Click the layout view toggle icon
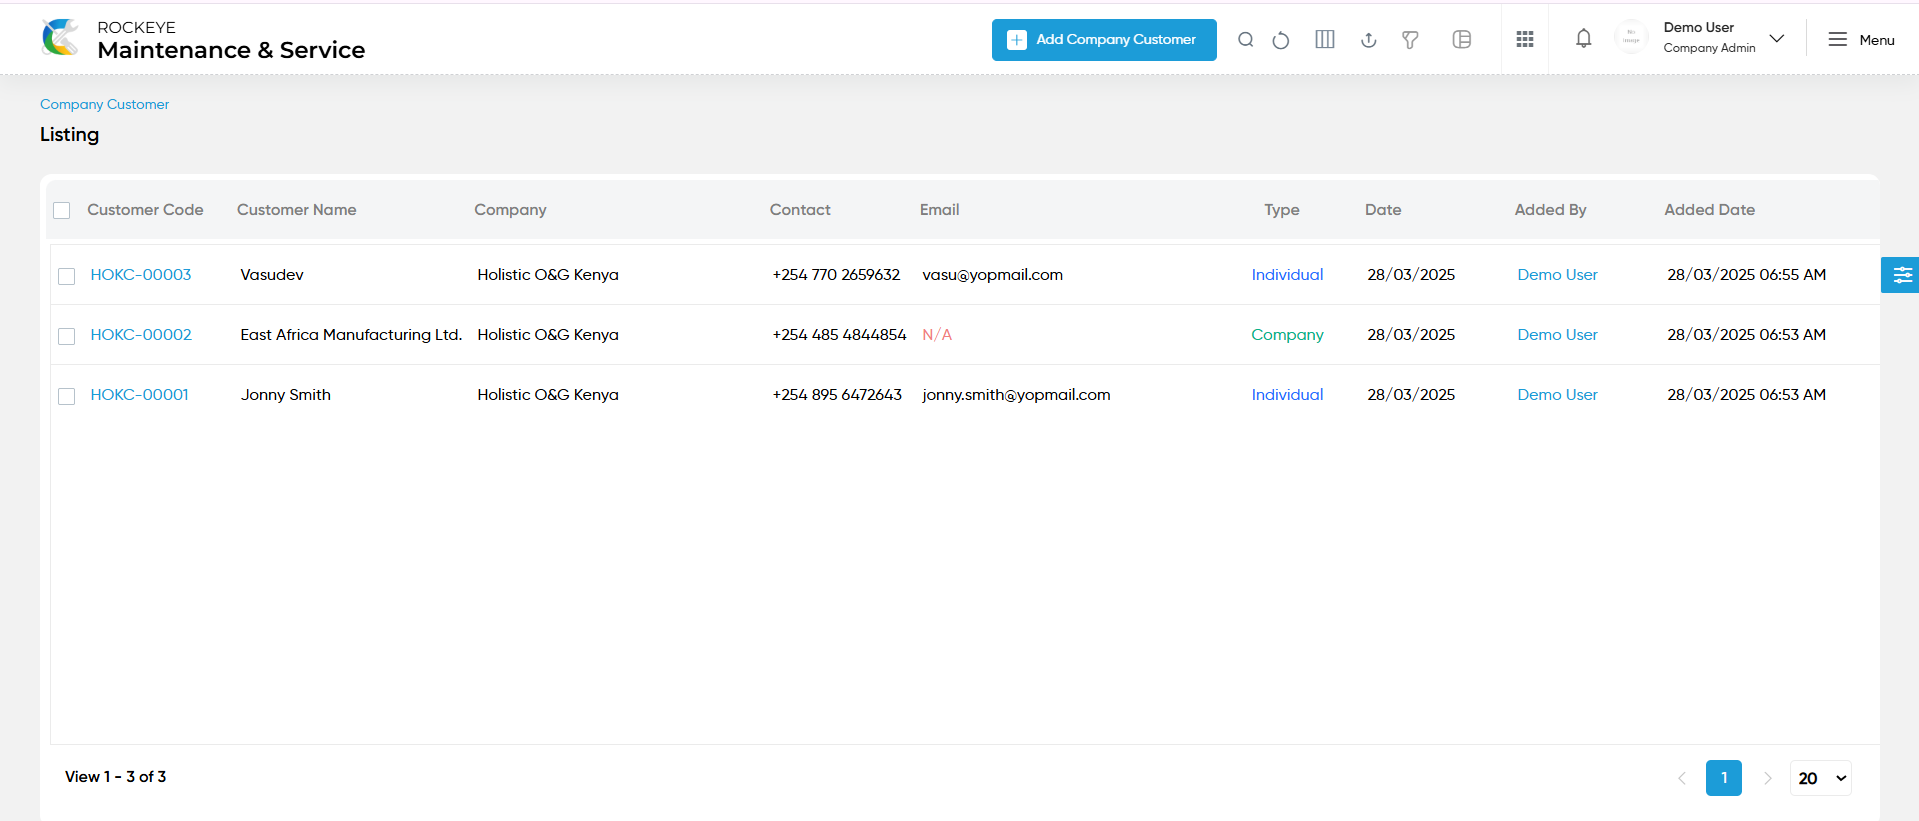Viewport: 1919px width, 821px height. (1462, 40)
